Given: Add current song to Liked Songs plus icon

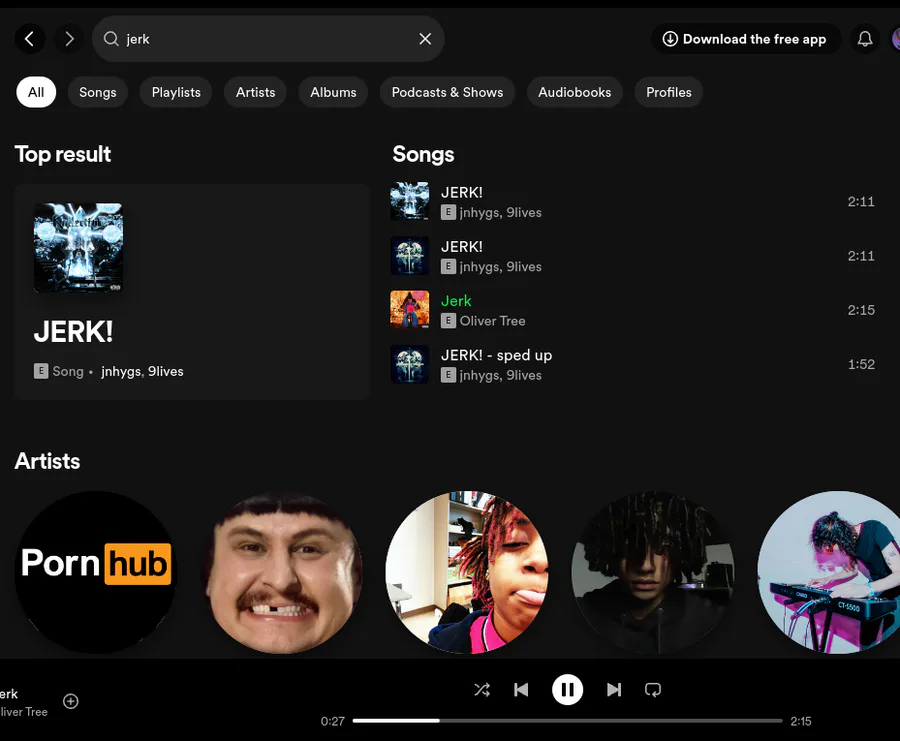Looking at the screenshot, I should click(71, 701).
